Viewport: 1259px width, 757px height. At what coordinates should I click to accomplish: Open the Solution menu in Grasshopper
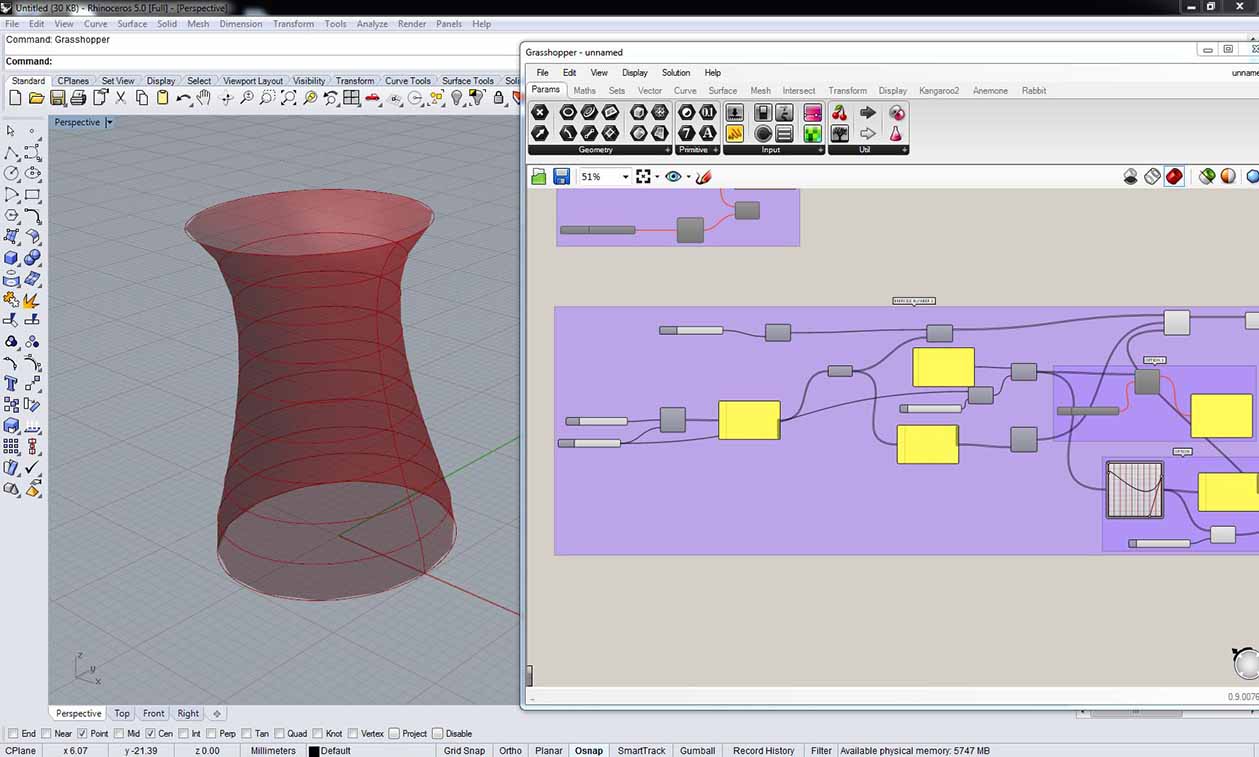click(x=676, y=73)
